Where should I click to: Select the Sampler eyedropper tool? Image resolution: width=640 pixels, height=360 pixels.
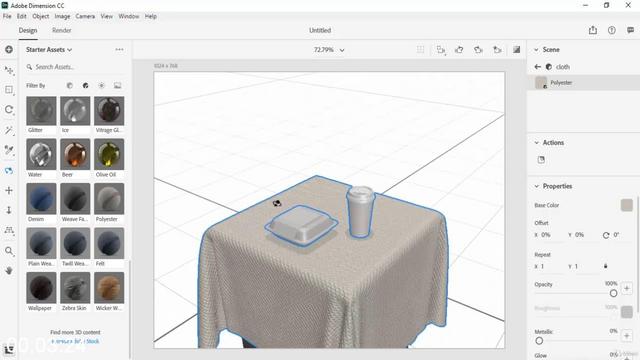tap(9, 150)
